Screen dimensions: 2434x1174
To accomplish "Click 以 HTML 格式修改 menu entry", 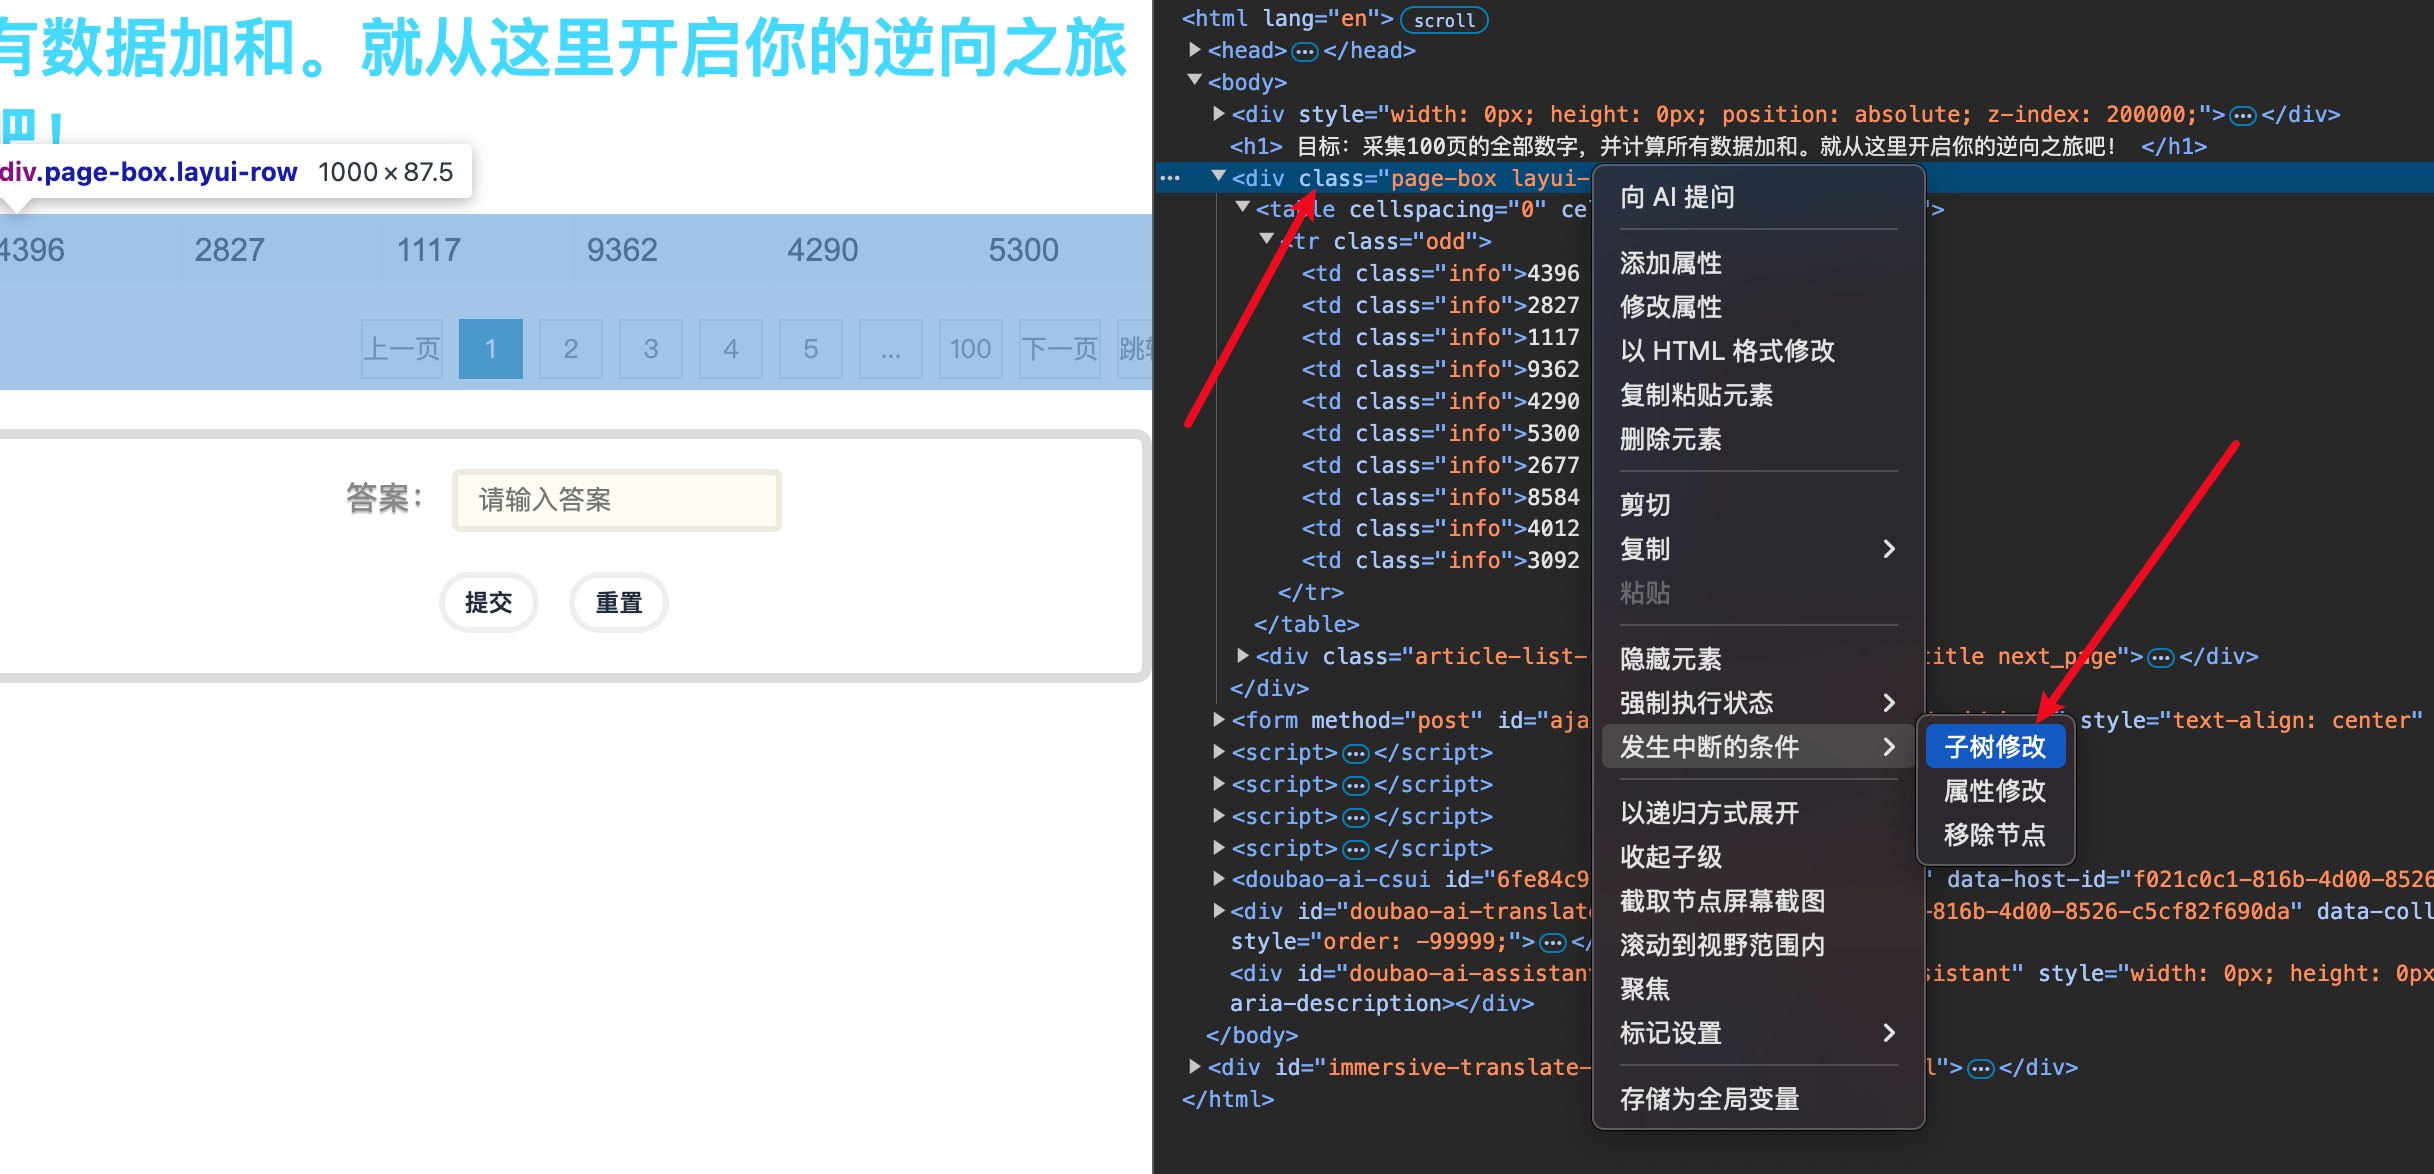I will pos(1727,351).
